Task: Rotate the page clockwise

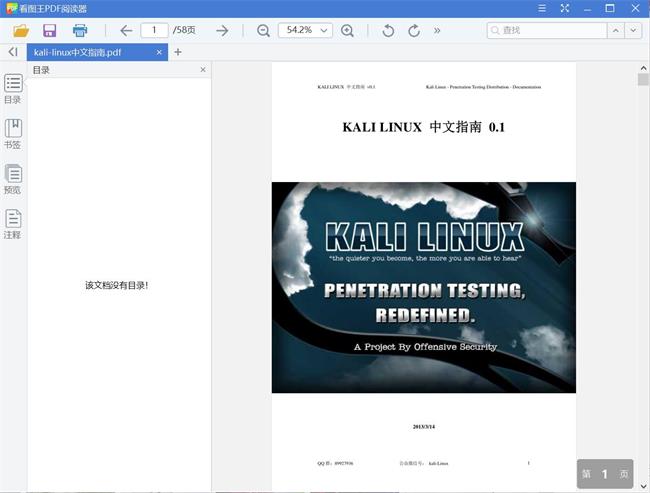Action: (x=414, y=31)
